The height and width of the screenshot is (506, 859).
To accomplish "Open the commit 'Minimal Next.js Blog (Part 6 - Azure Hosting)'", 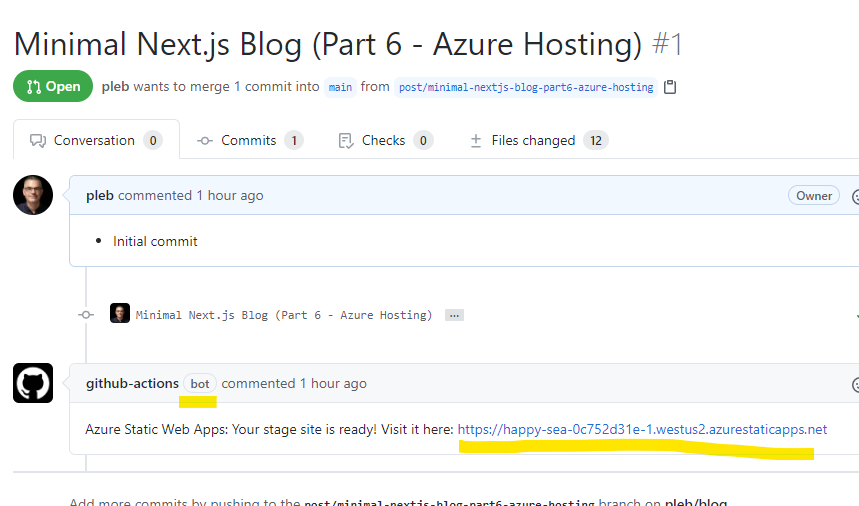I will click(284, 315).
